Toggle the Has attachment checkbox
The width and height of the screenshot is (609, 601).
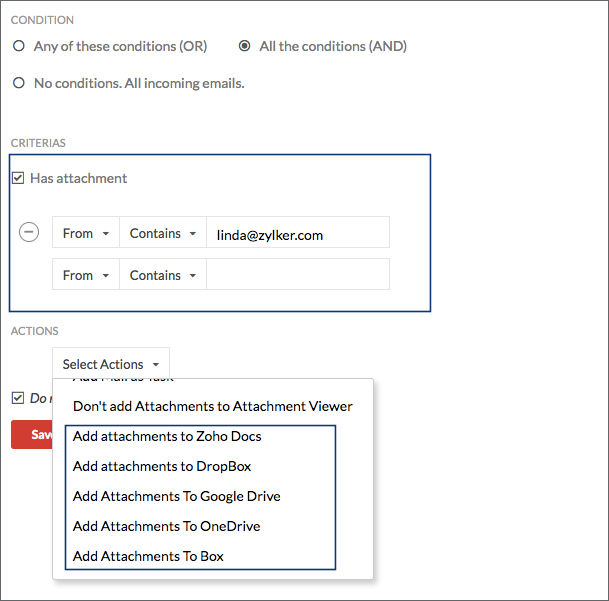(x=18, y=178)
